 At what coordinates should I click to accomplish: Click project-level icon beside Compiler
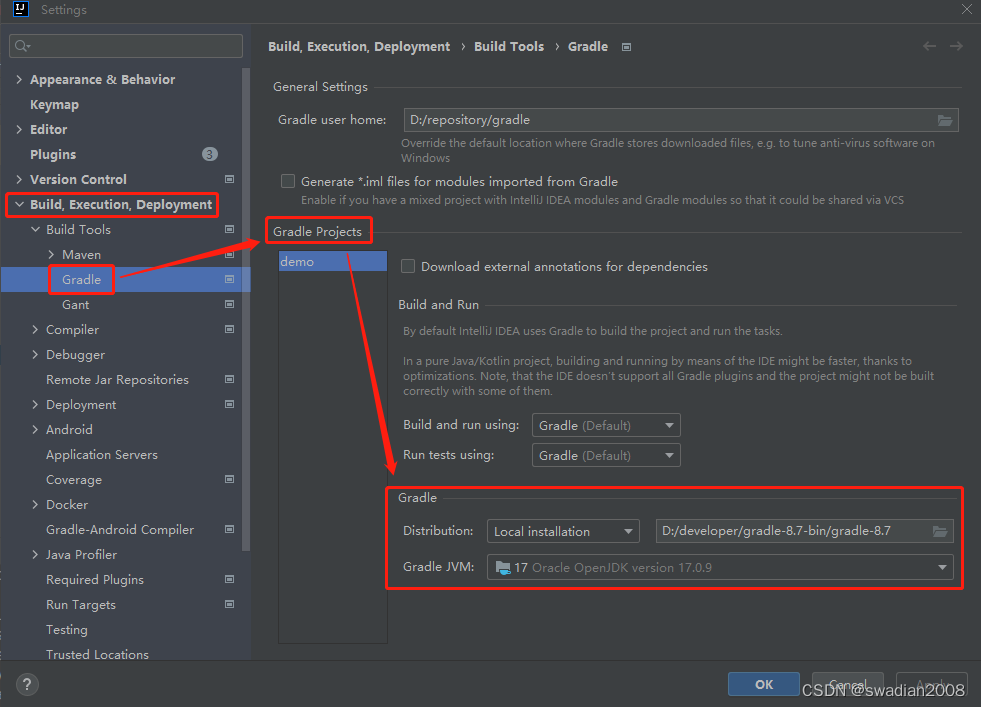pos(230,330)
